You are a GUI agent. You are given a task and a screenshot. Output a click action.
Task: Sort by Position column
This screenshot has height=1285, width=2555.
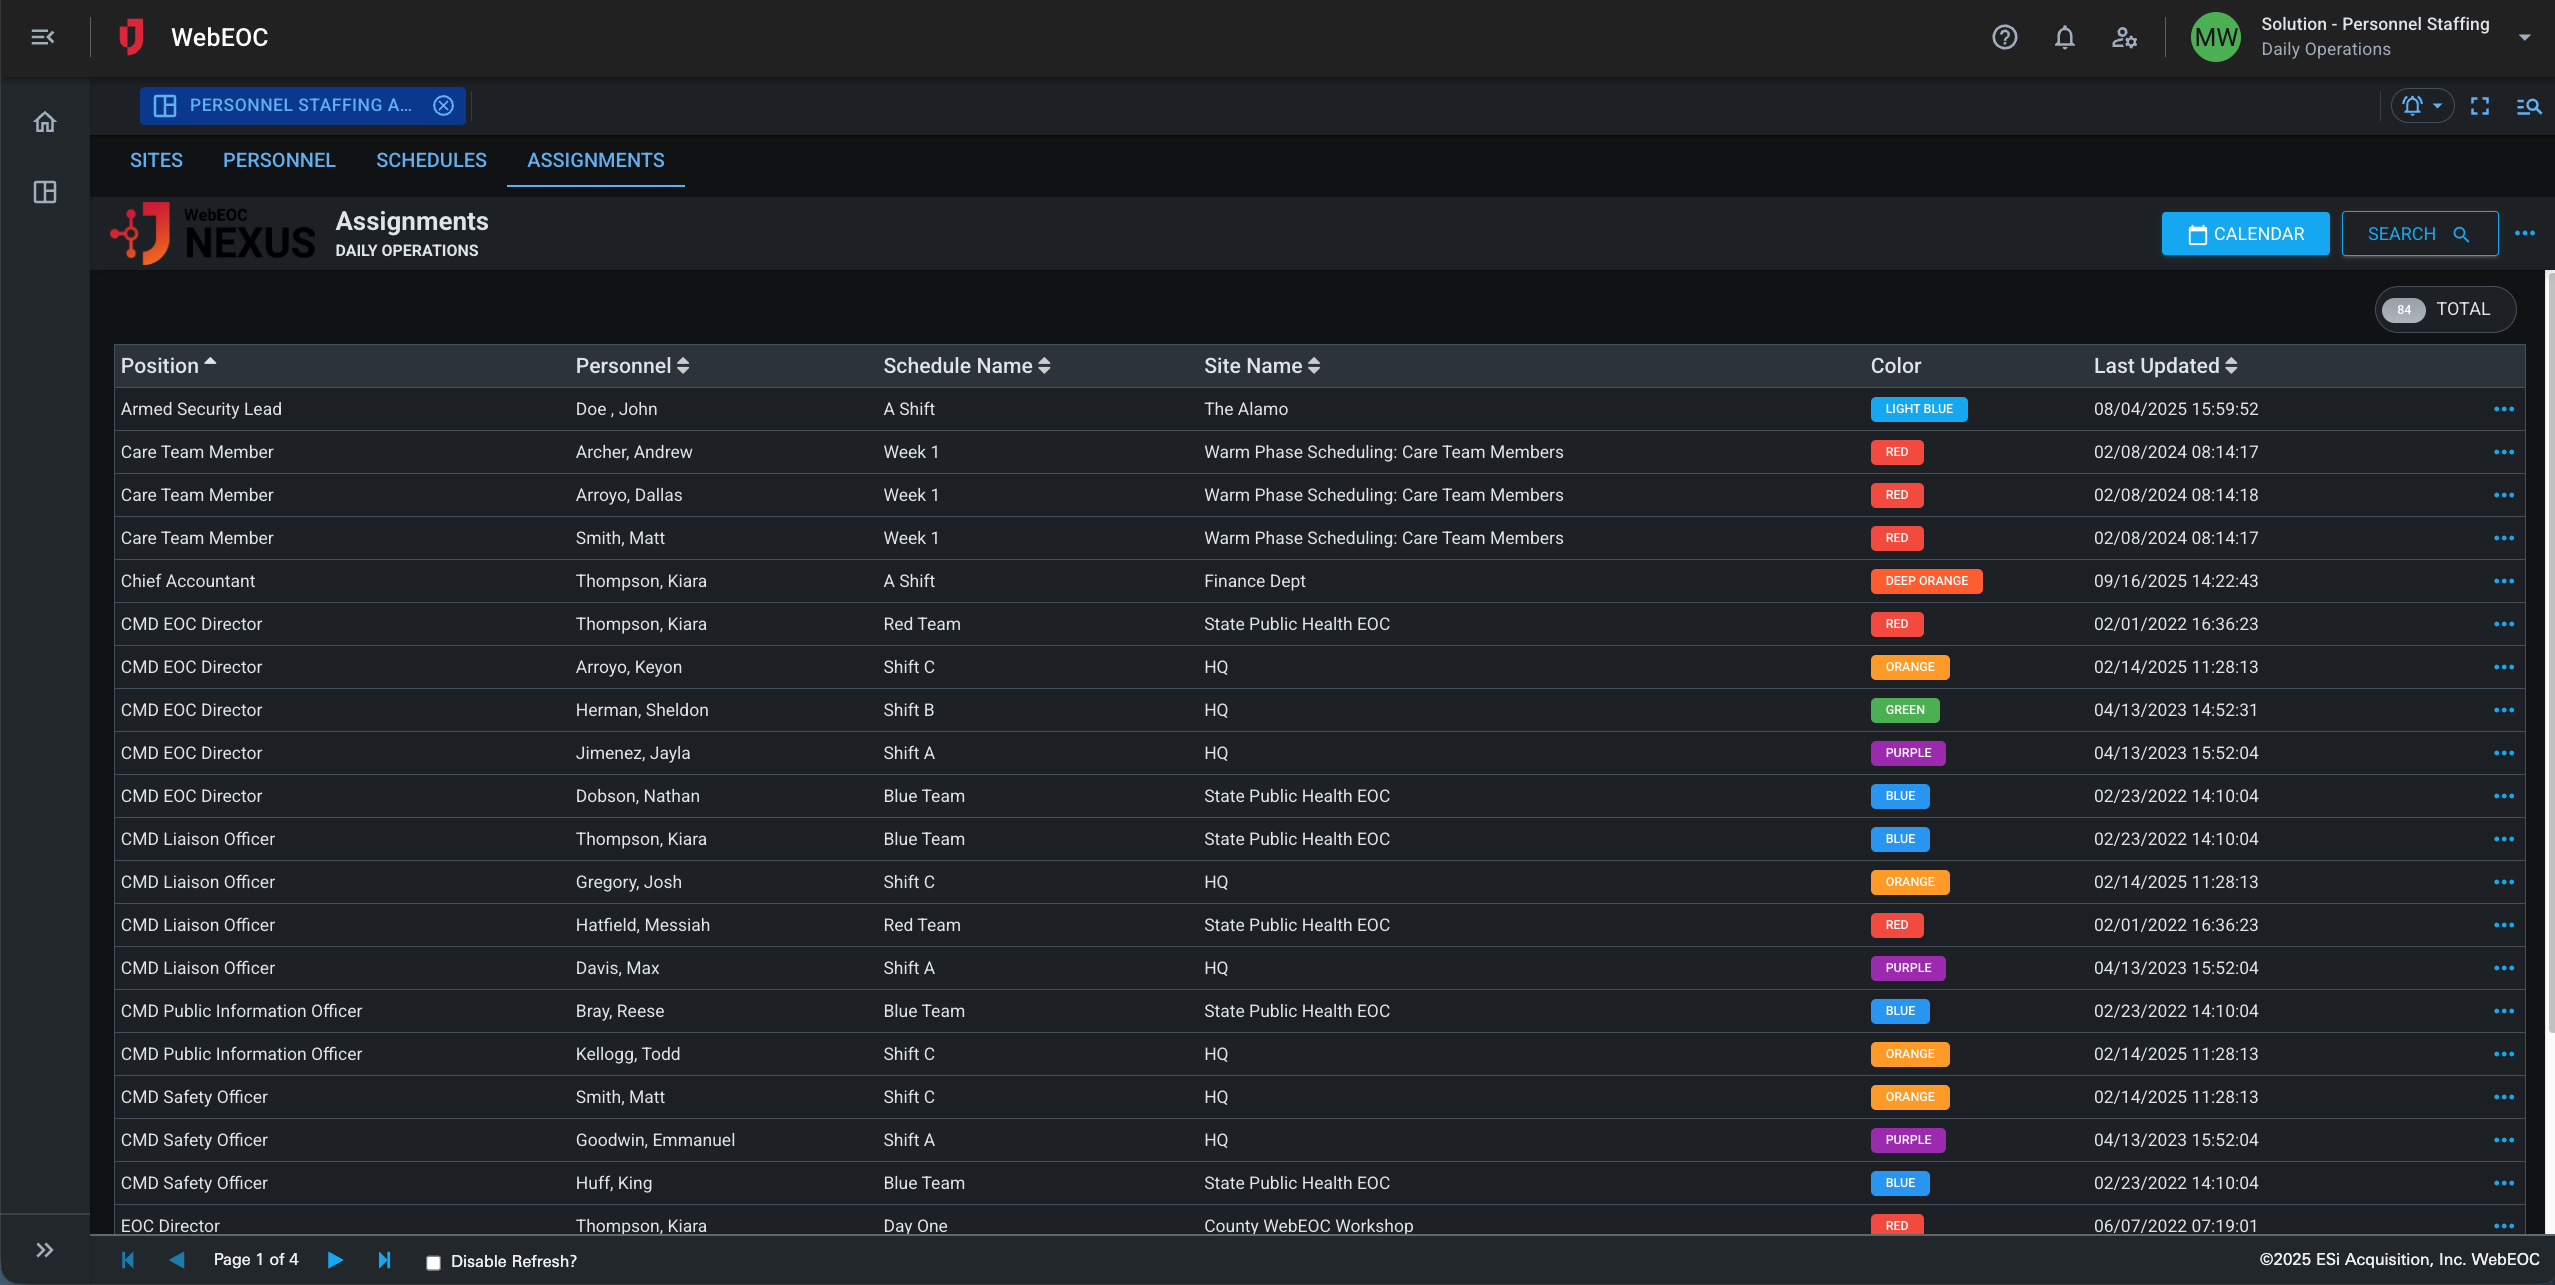tap(168, 366)
